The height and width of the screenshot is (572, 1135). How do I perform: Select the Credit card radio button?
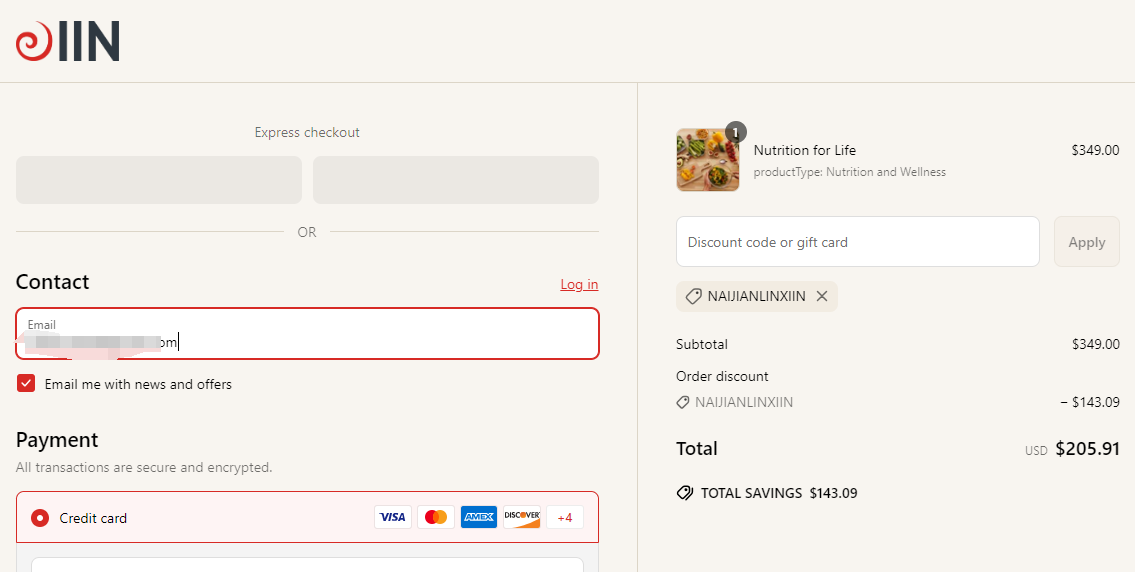pyautogui.click(x=40, y=518)
